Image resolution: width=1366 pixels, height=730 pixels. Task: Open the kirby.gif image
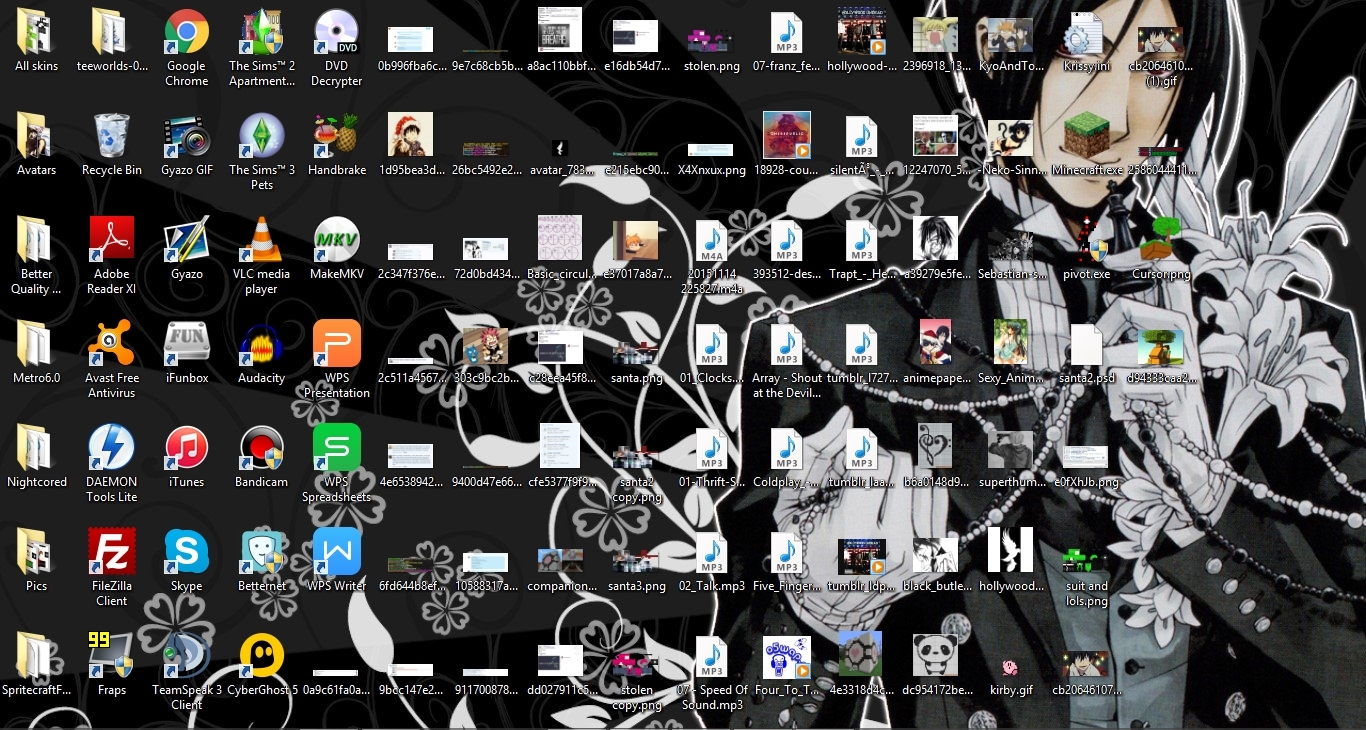point(1011,667)
